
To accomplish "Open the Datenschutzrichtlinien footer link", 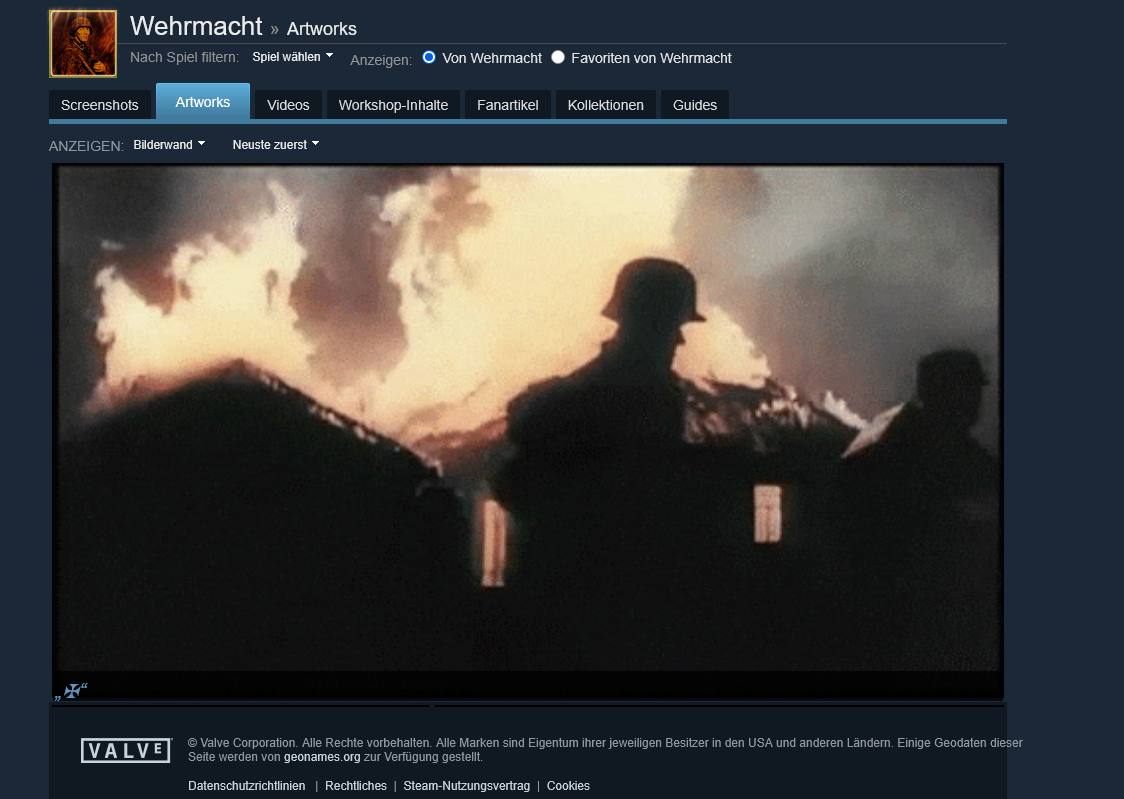I will click(247, 786).
